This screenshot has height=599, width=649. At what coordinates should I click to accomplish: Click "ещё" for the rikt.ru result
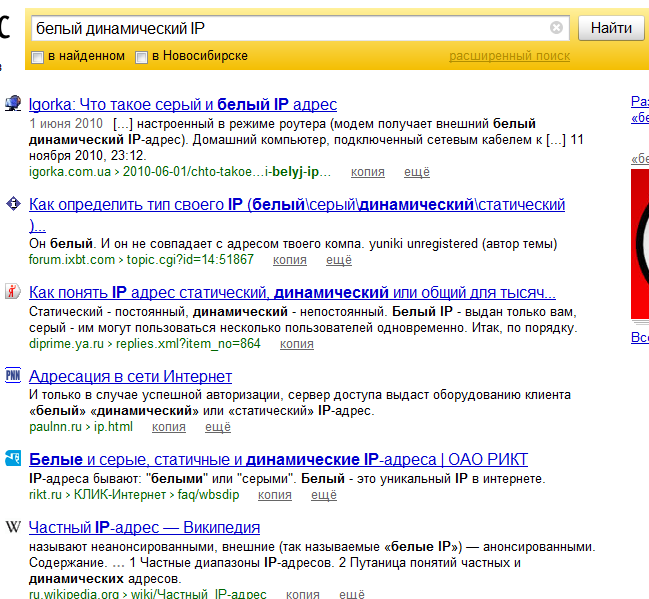coord(324,495)
